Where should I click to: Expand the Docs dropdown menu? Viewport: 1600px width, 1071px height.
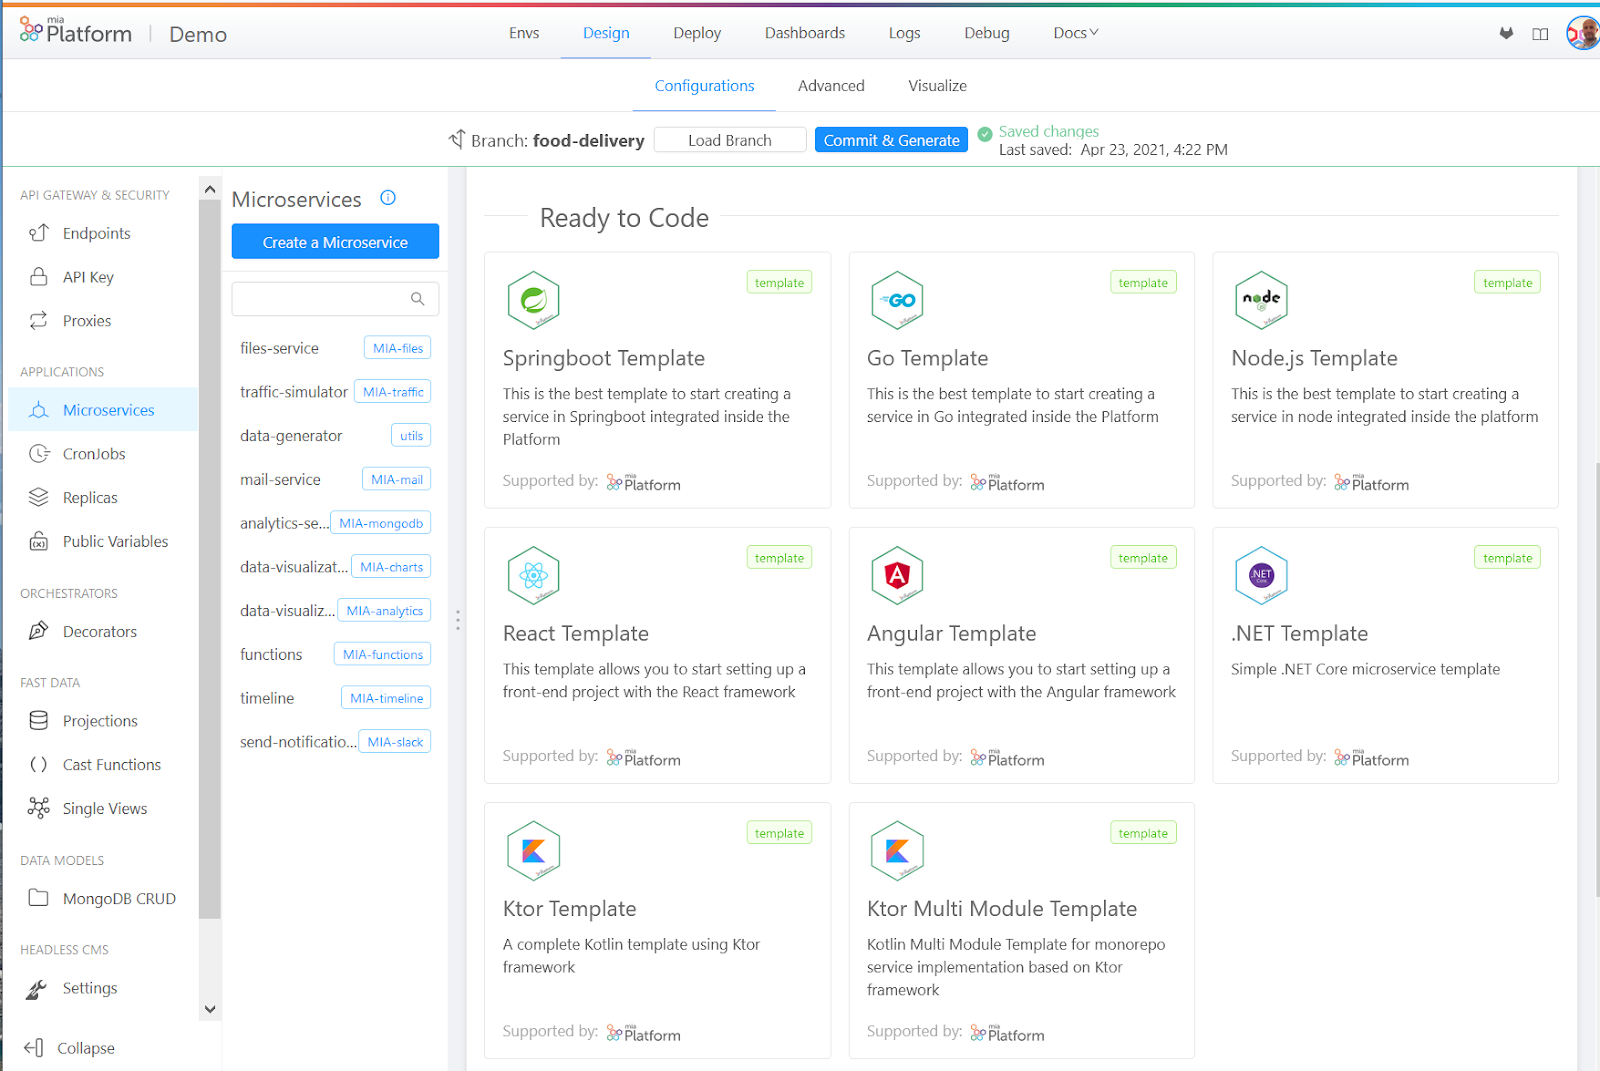click(1074, 32)
